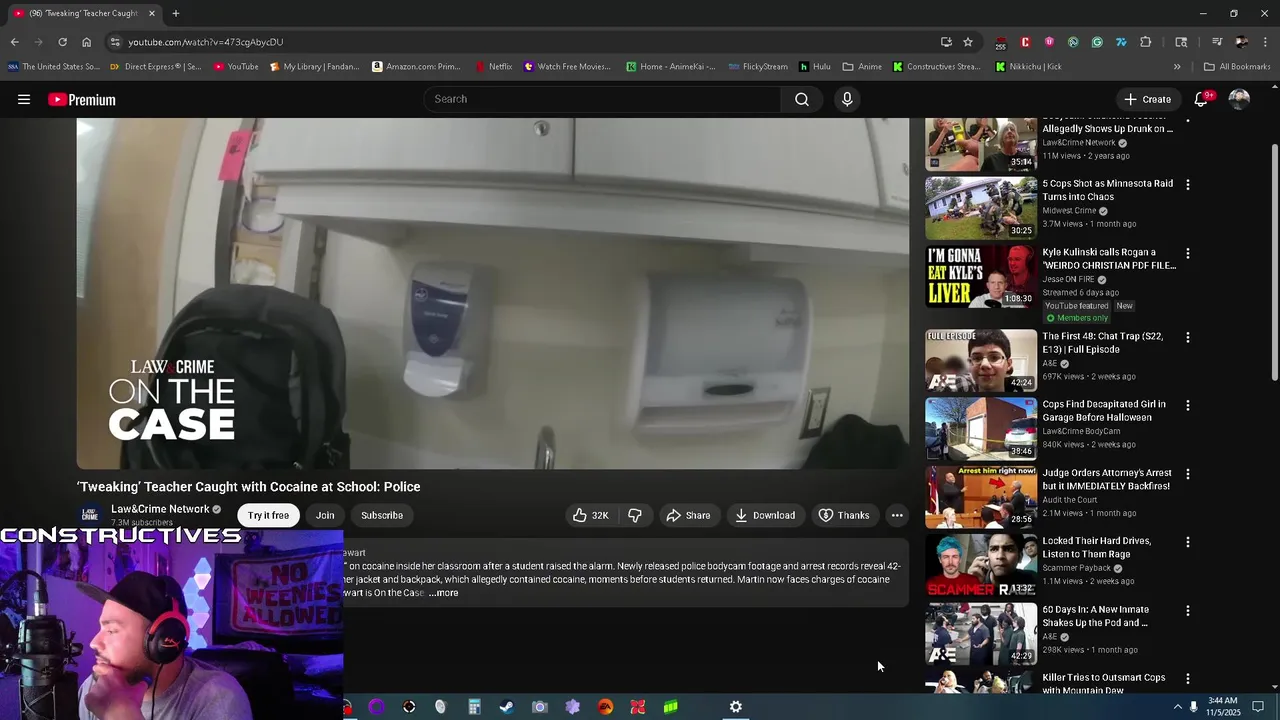Viewport: 1280px width, 720px height.
Task: Close the YouTube browser tab
Action: (152, 13)
